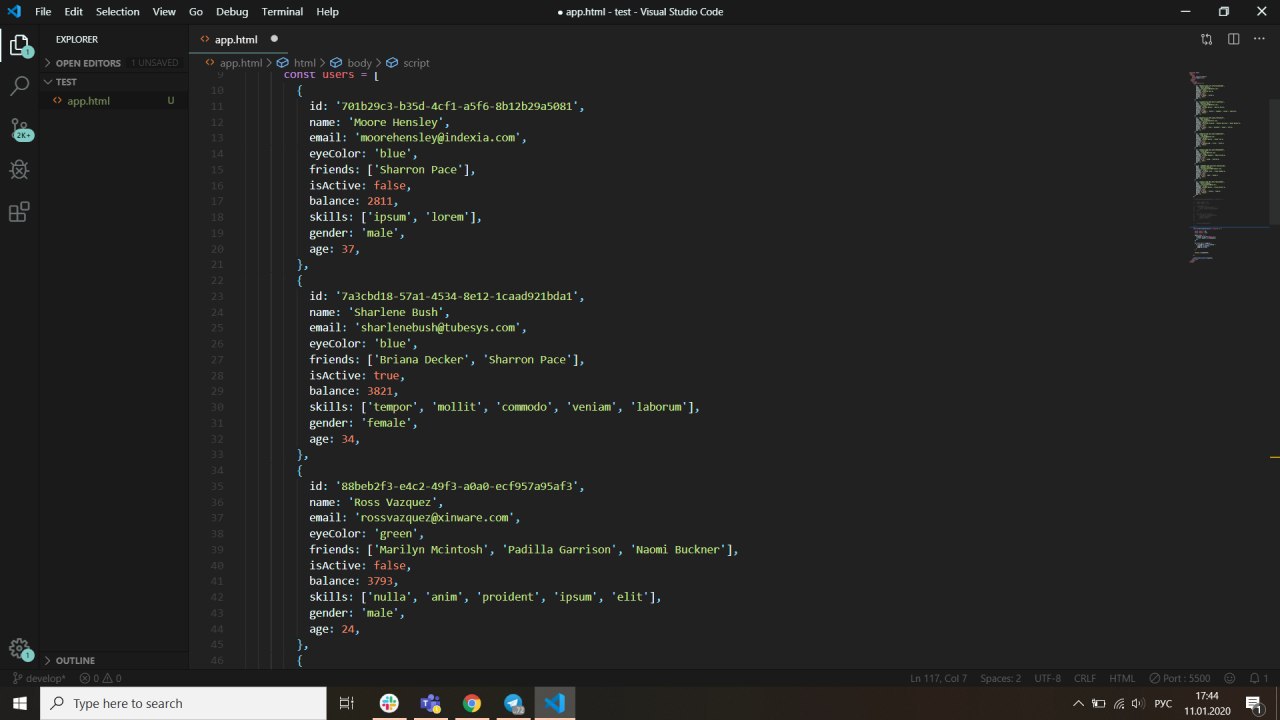Viewport: 1280px width, 720px height.
Task: Launch Slack from the taskbar
Action: click(x=389, y=703)
